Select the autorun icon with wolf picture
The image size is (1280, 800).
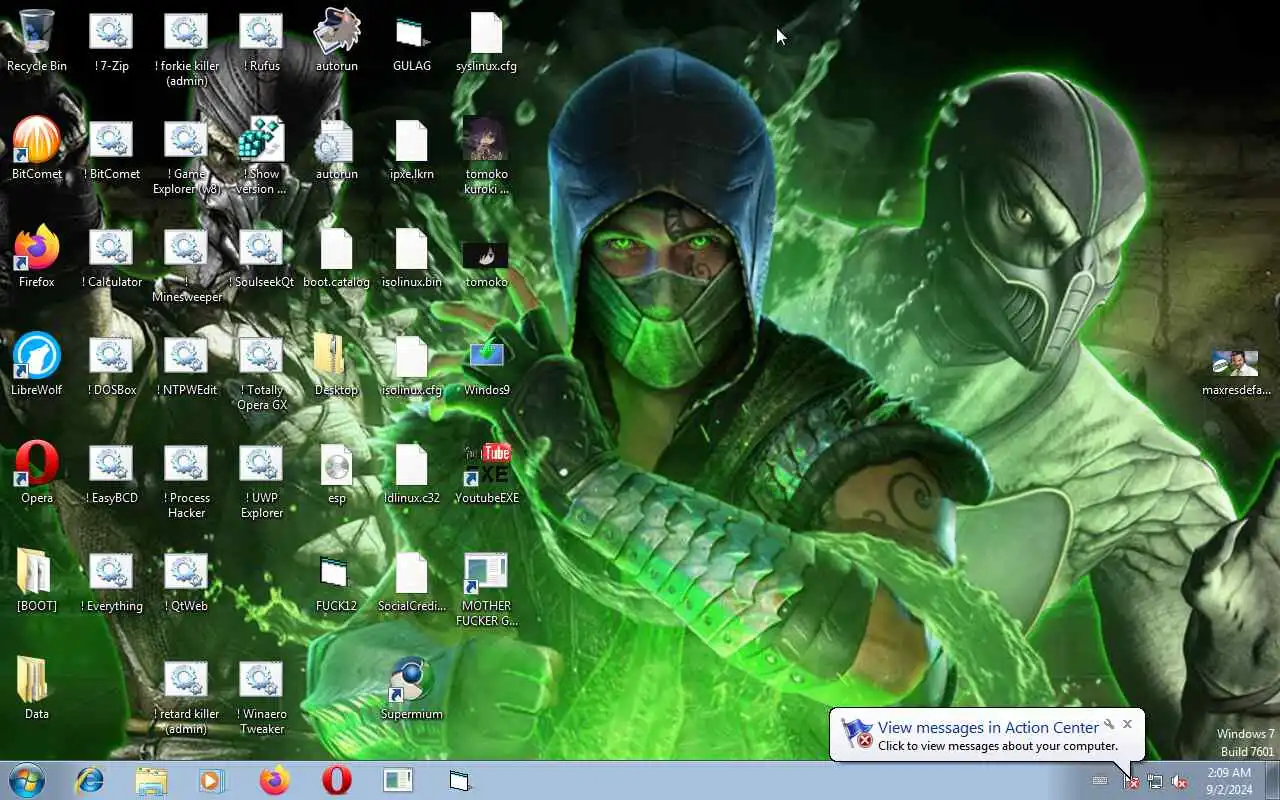(x=337, y=41)
